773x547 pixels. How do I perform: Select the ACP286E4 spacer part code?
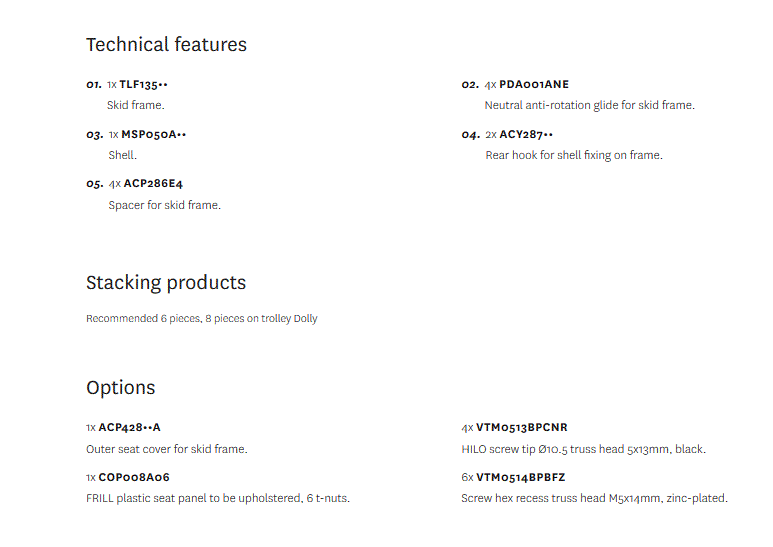[153, 184]
